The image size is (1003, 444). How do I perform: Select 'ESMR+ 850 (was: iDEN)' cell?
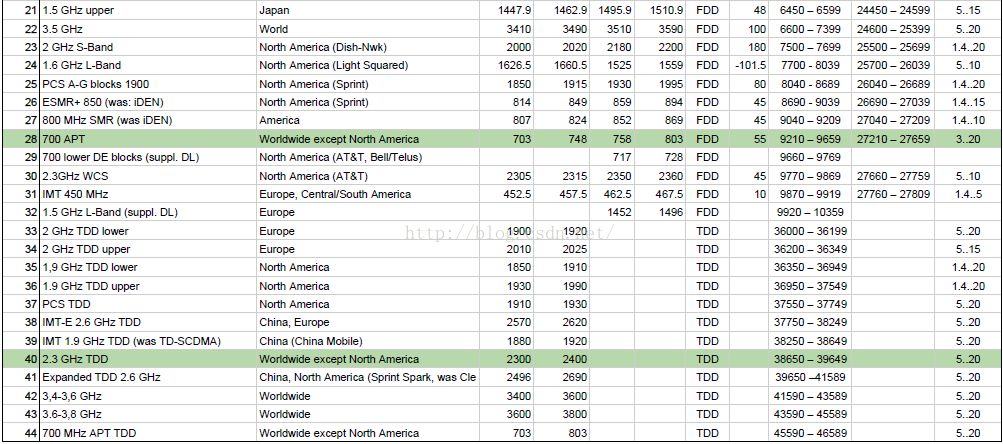pyautogui.click(x=148, y=102)
